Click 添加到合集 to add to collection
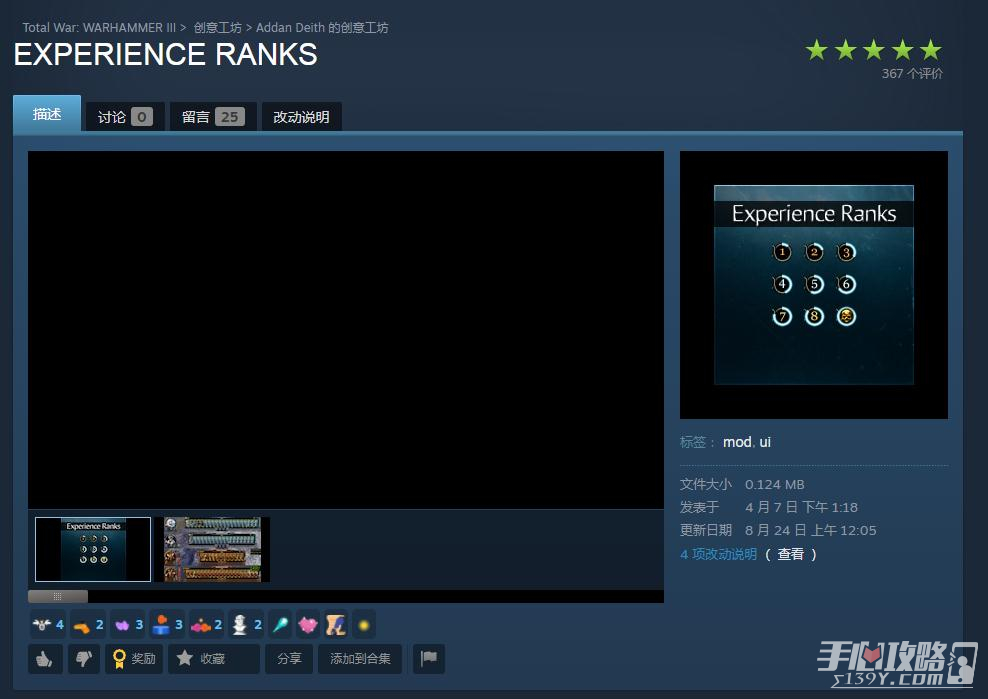This screenshot has width=988, height=699. 360,659
